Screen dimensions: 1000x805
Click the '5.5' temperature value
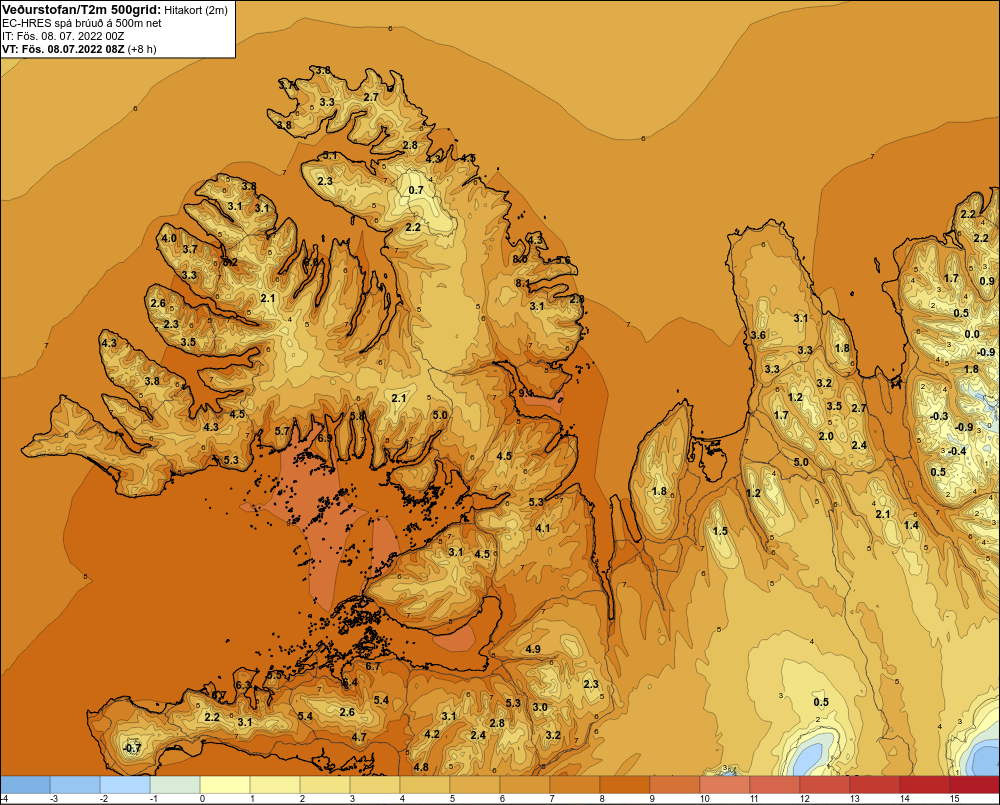pyautogui.click(x=274, y=675)
